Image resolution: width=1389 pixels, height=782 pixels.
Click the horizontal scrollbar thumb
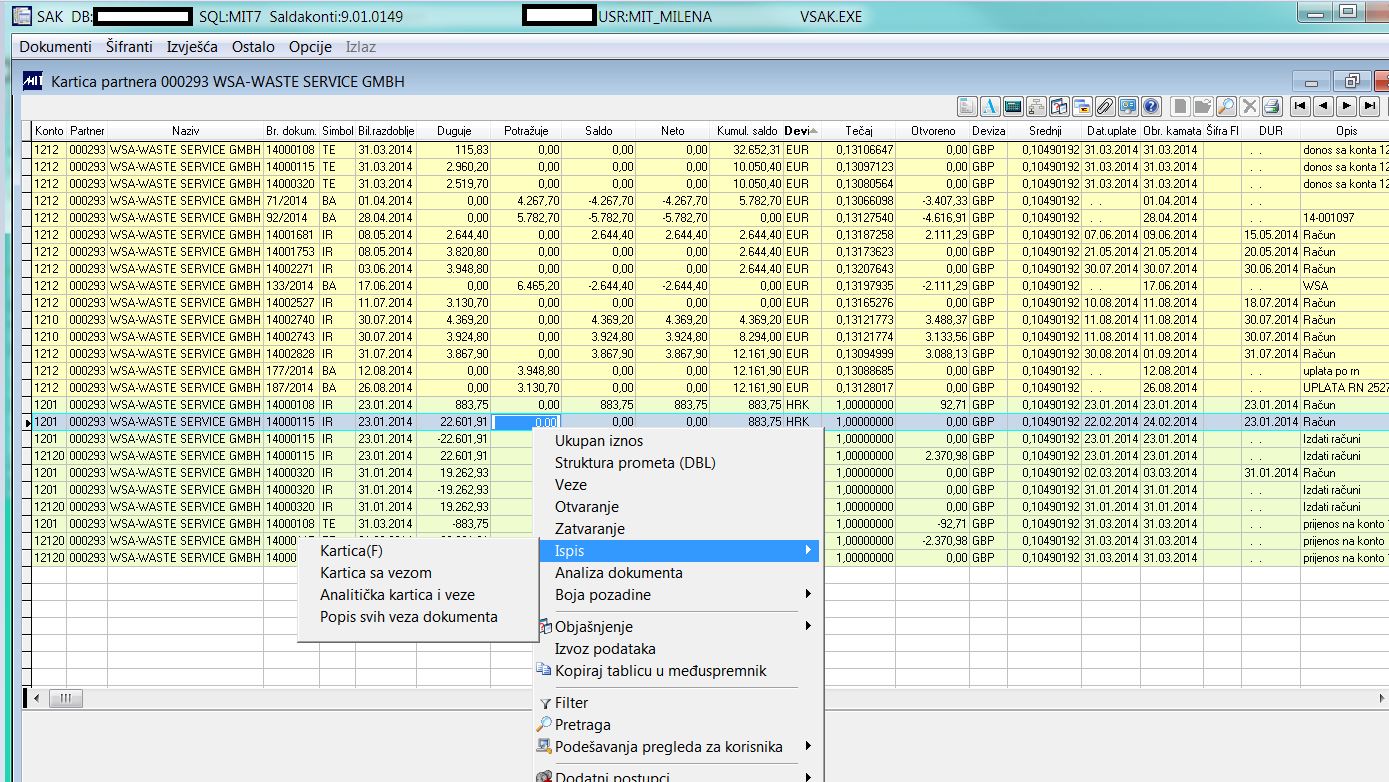click(x=65, y=697)
